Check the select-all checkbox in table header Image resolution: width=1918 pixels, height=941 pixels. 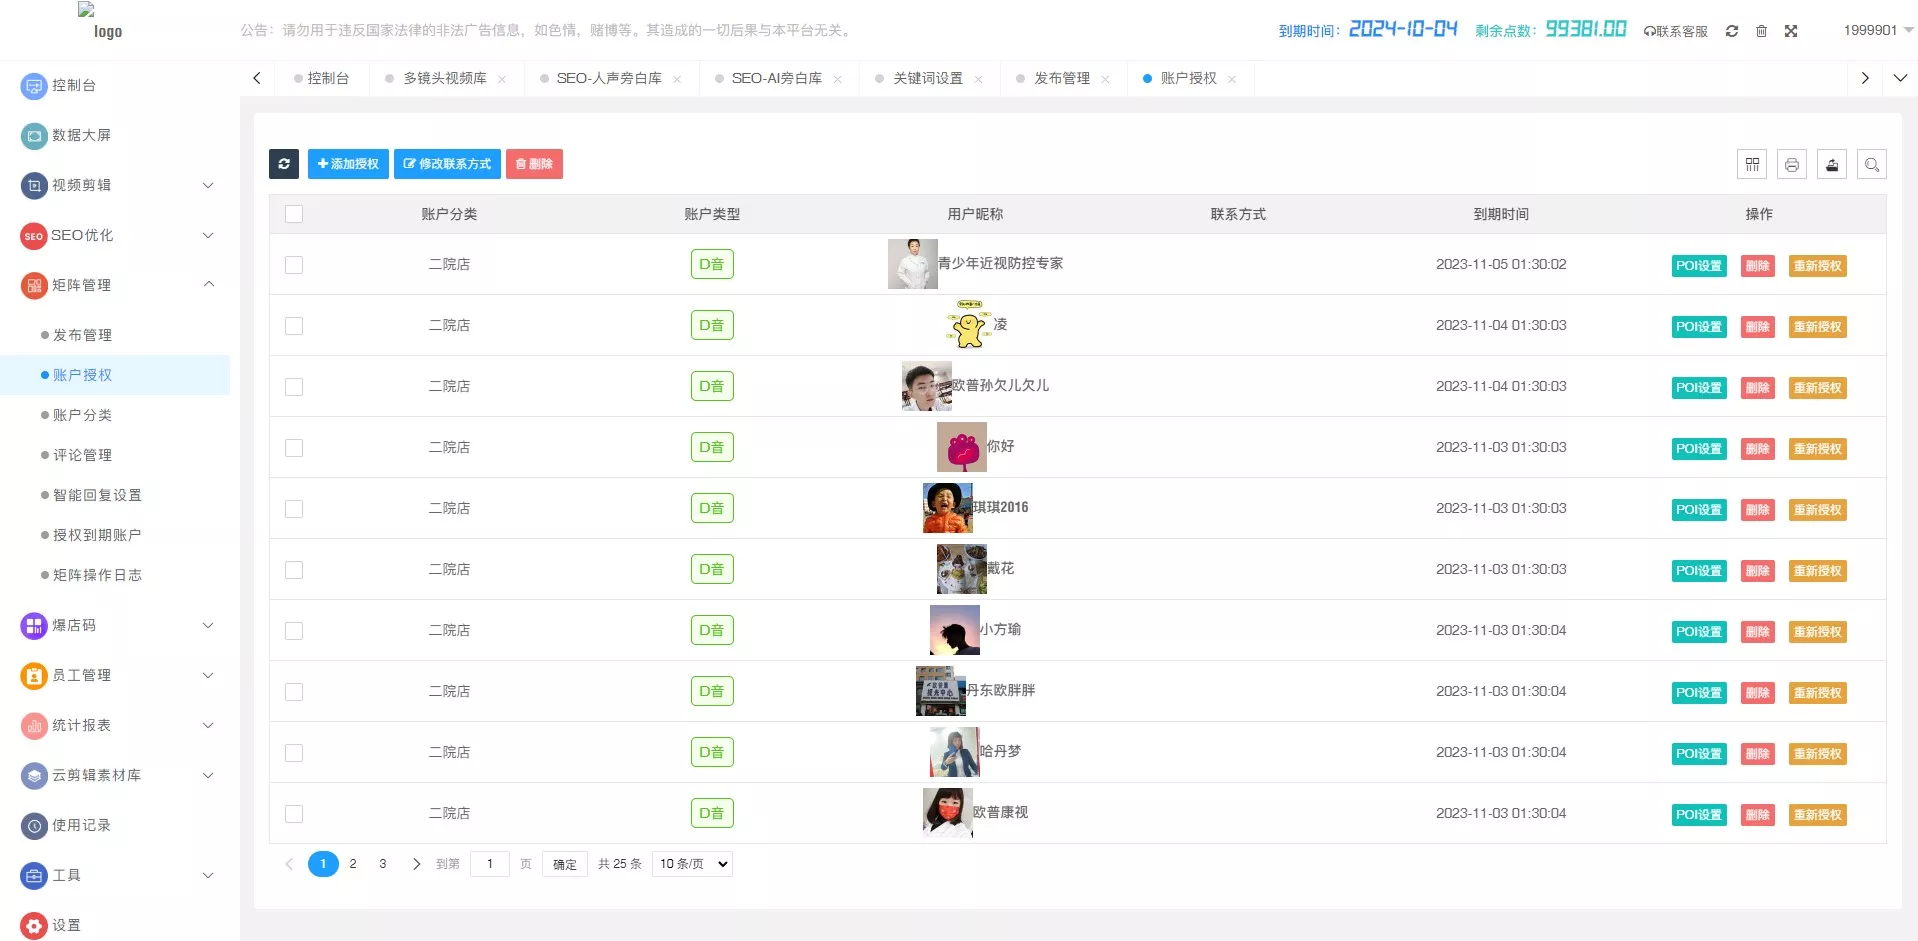[x=294, y=214]
